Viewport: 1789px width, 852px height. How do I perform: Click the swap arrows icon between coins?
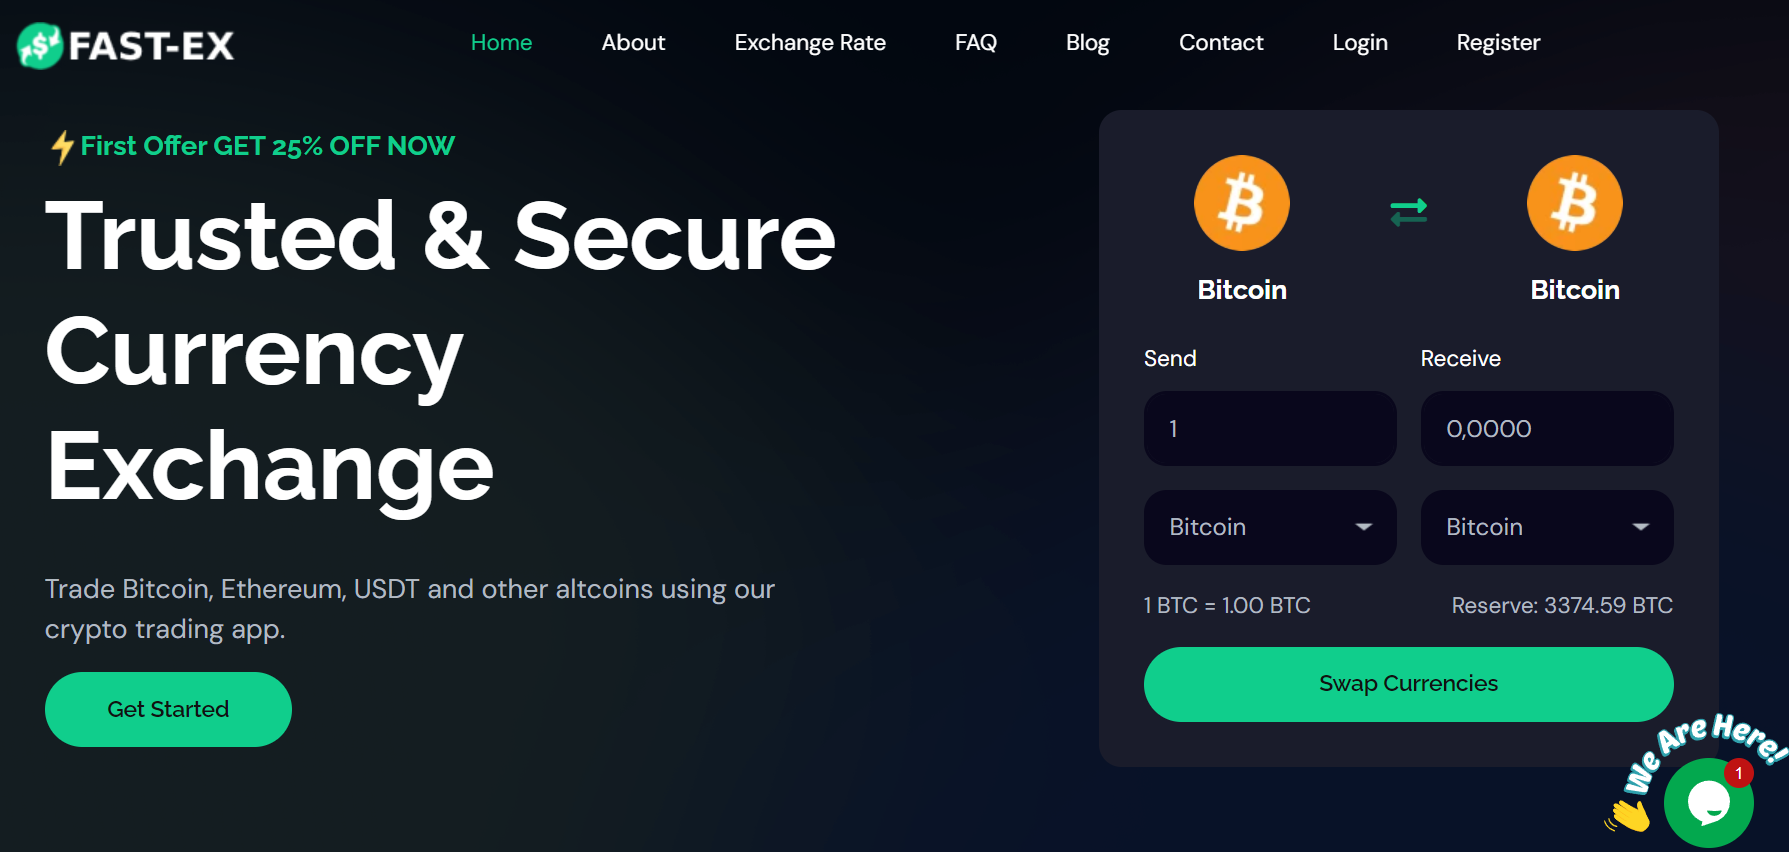[1408, 212]
